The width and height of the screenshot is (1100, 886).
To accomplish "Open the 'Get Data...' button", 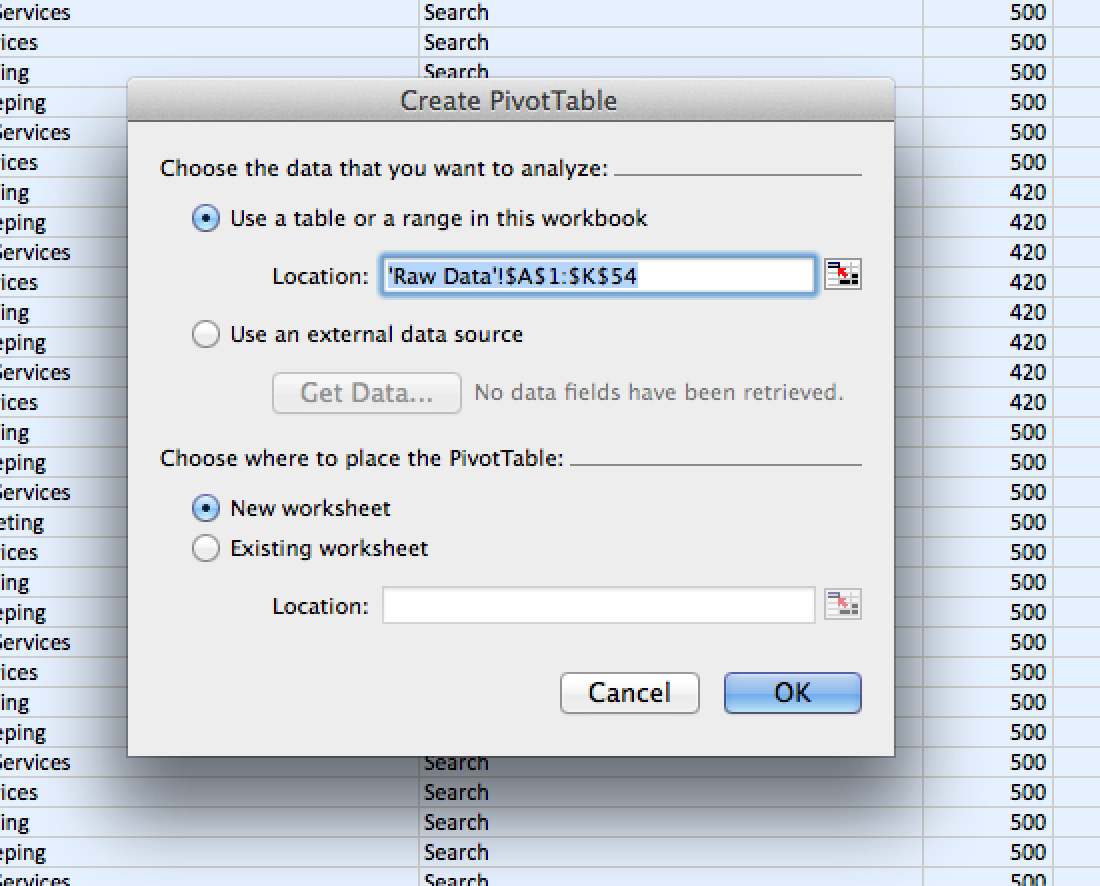I will point(366,393).
